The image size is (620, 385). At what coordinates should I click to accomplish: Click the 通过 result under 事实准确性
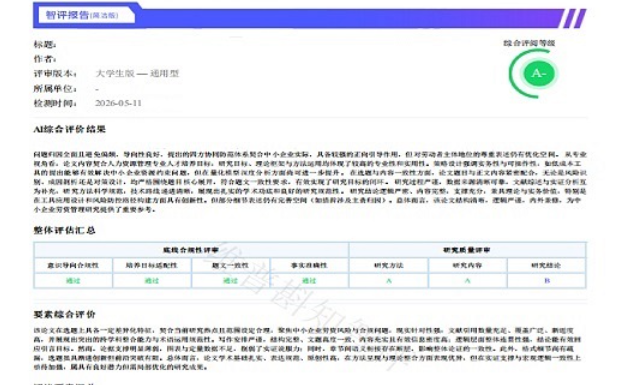[309, 281]
